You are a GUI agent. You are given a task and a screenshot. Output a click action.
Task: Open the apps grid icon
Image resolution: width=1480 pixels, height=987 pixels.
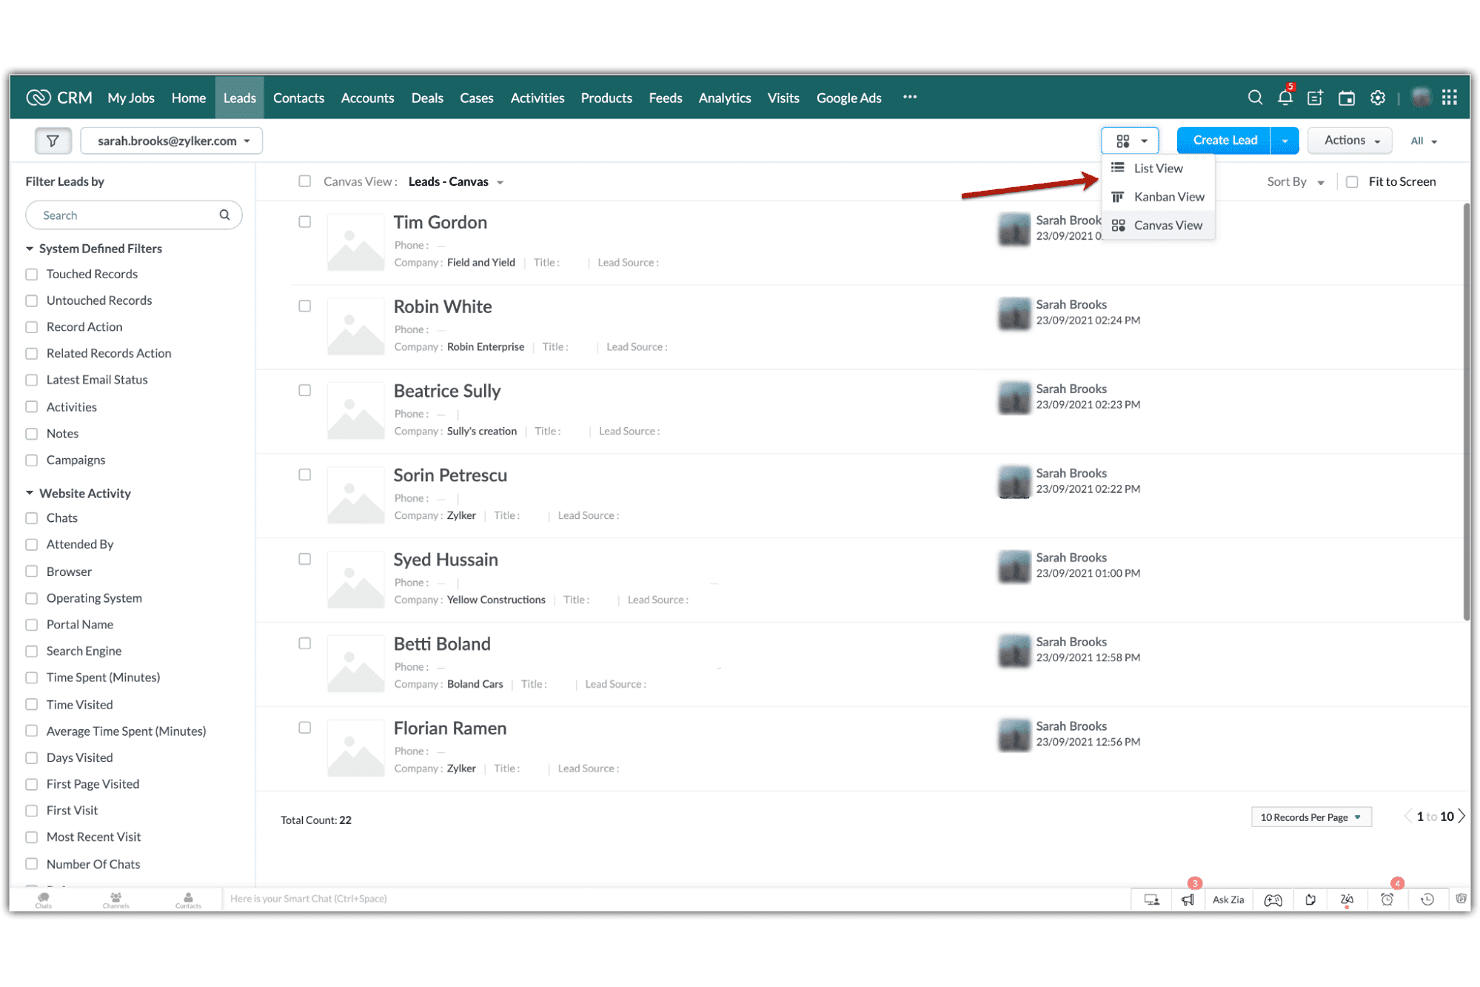1449,97
